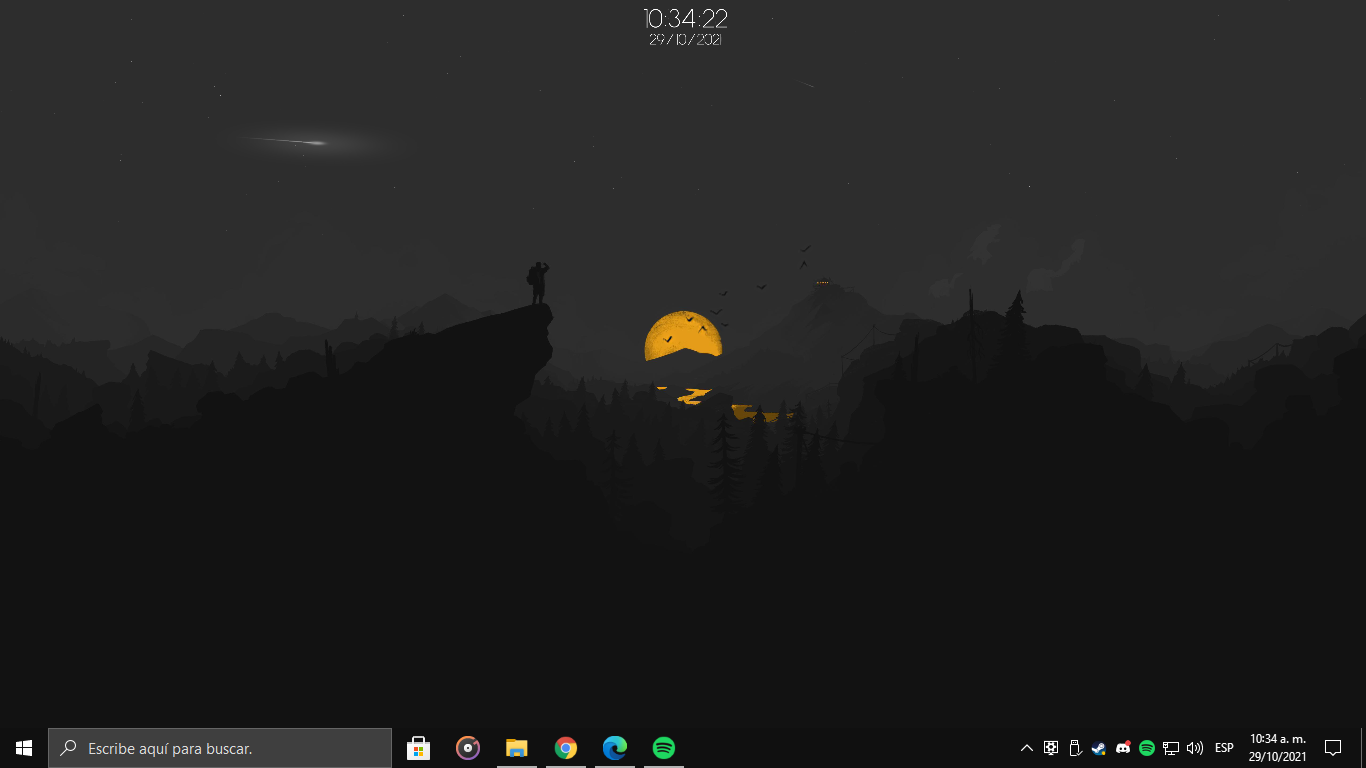Viewport: 1366px width, 768px height.
Task: Change the ESP input language
Action: coord(1224,748)
